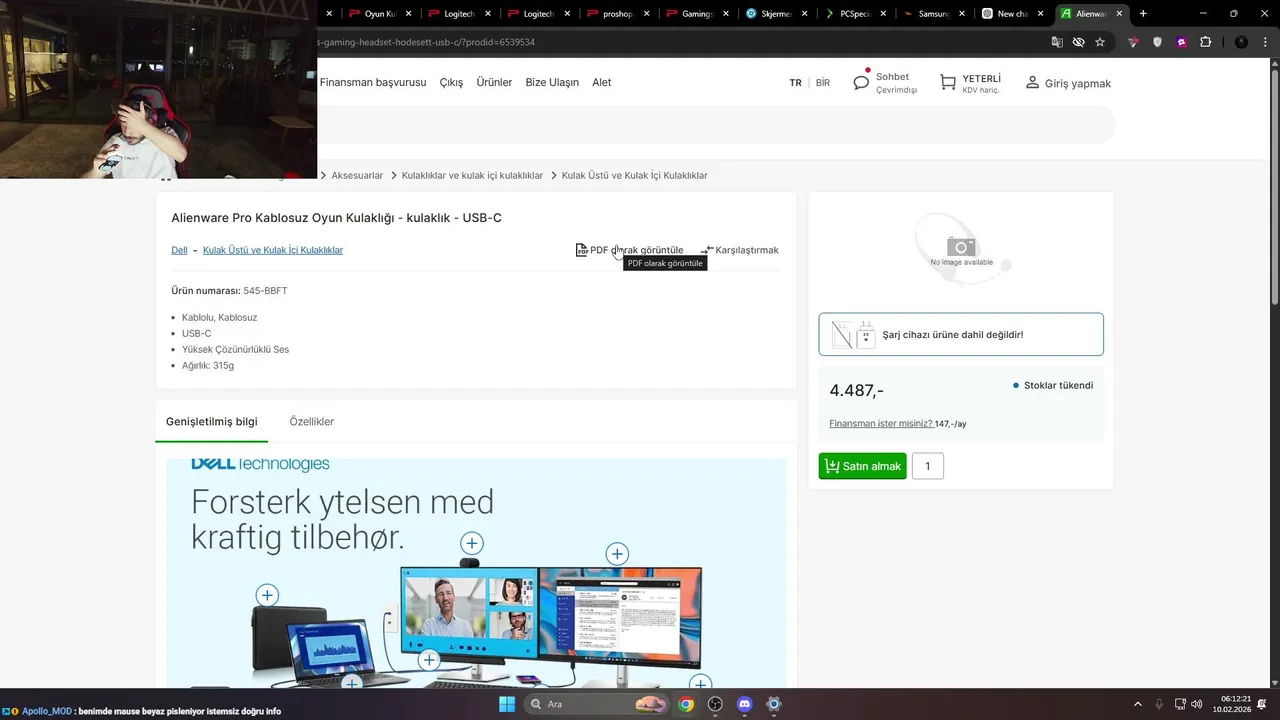This screenshot has width=1280, height=720.
Task: Show hidden icons with the tray chevron
Action: pos(1137,704)
